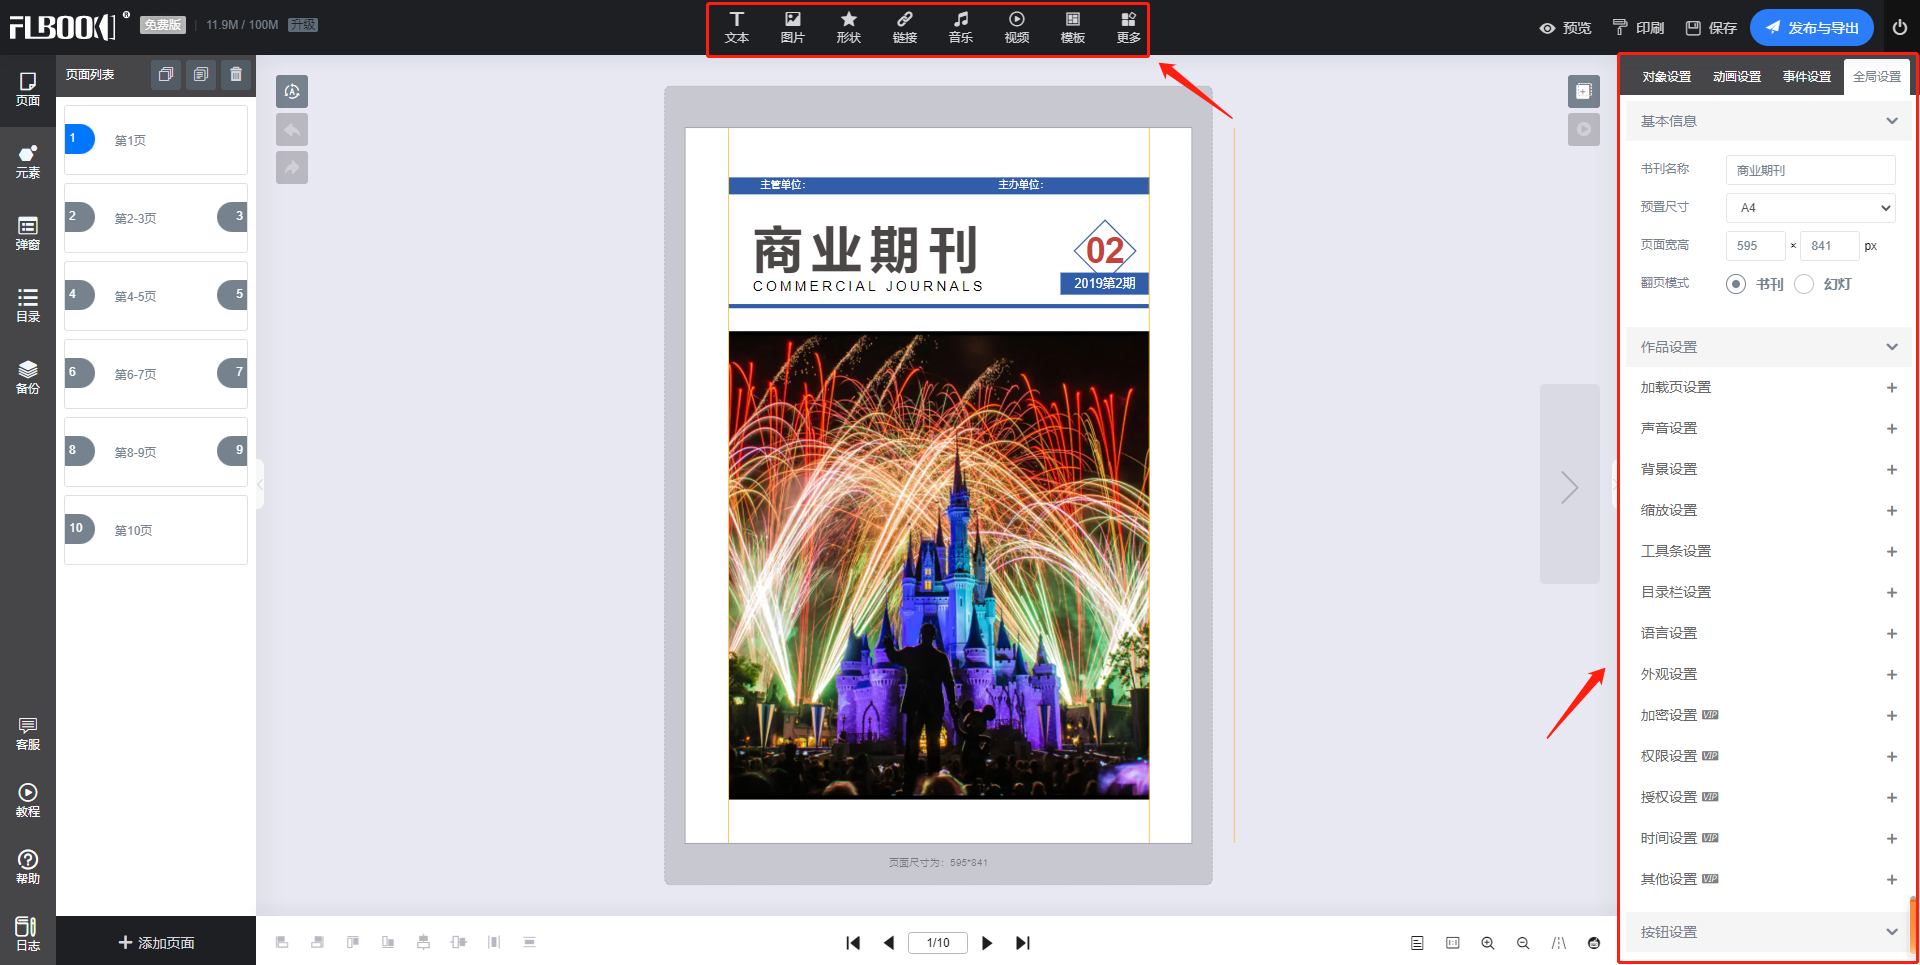The height and width of the screenshot is (965, 1920).
Task: Select 第1页 page thumbnail
Action: [x=156, y=140]
